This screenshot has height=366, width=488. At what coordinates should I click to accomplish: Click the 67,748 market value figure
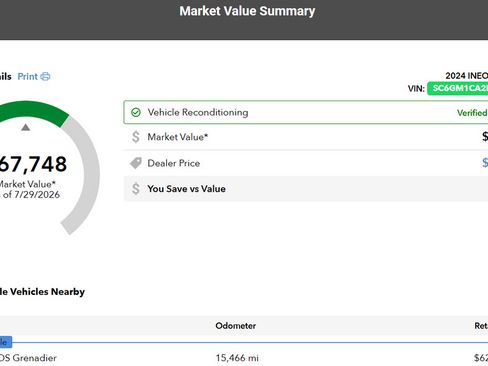click(x=33, y=164)
